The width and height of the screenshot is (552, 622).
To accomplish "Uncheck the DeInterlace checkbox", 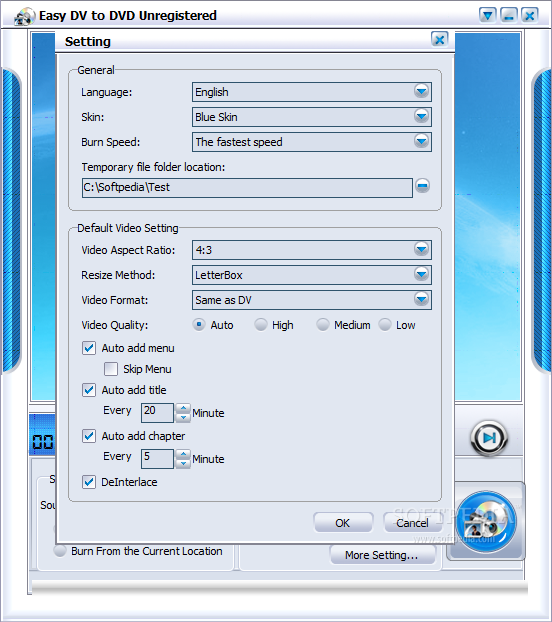I will pos(89,482).
